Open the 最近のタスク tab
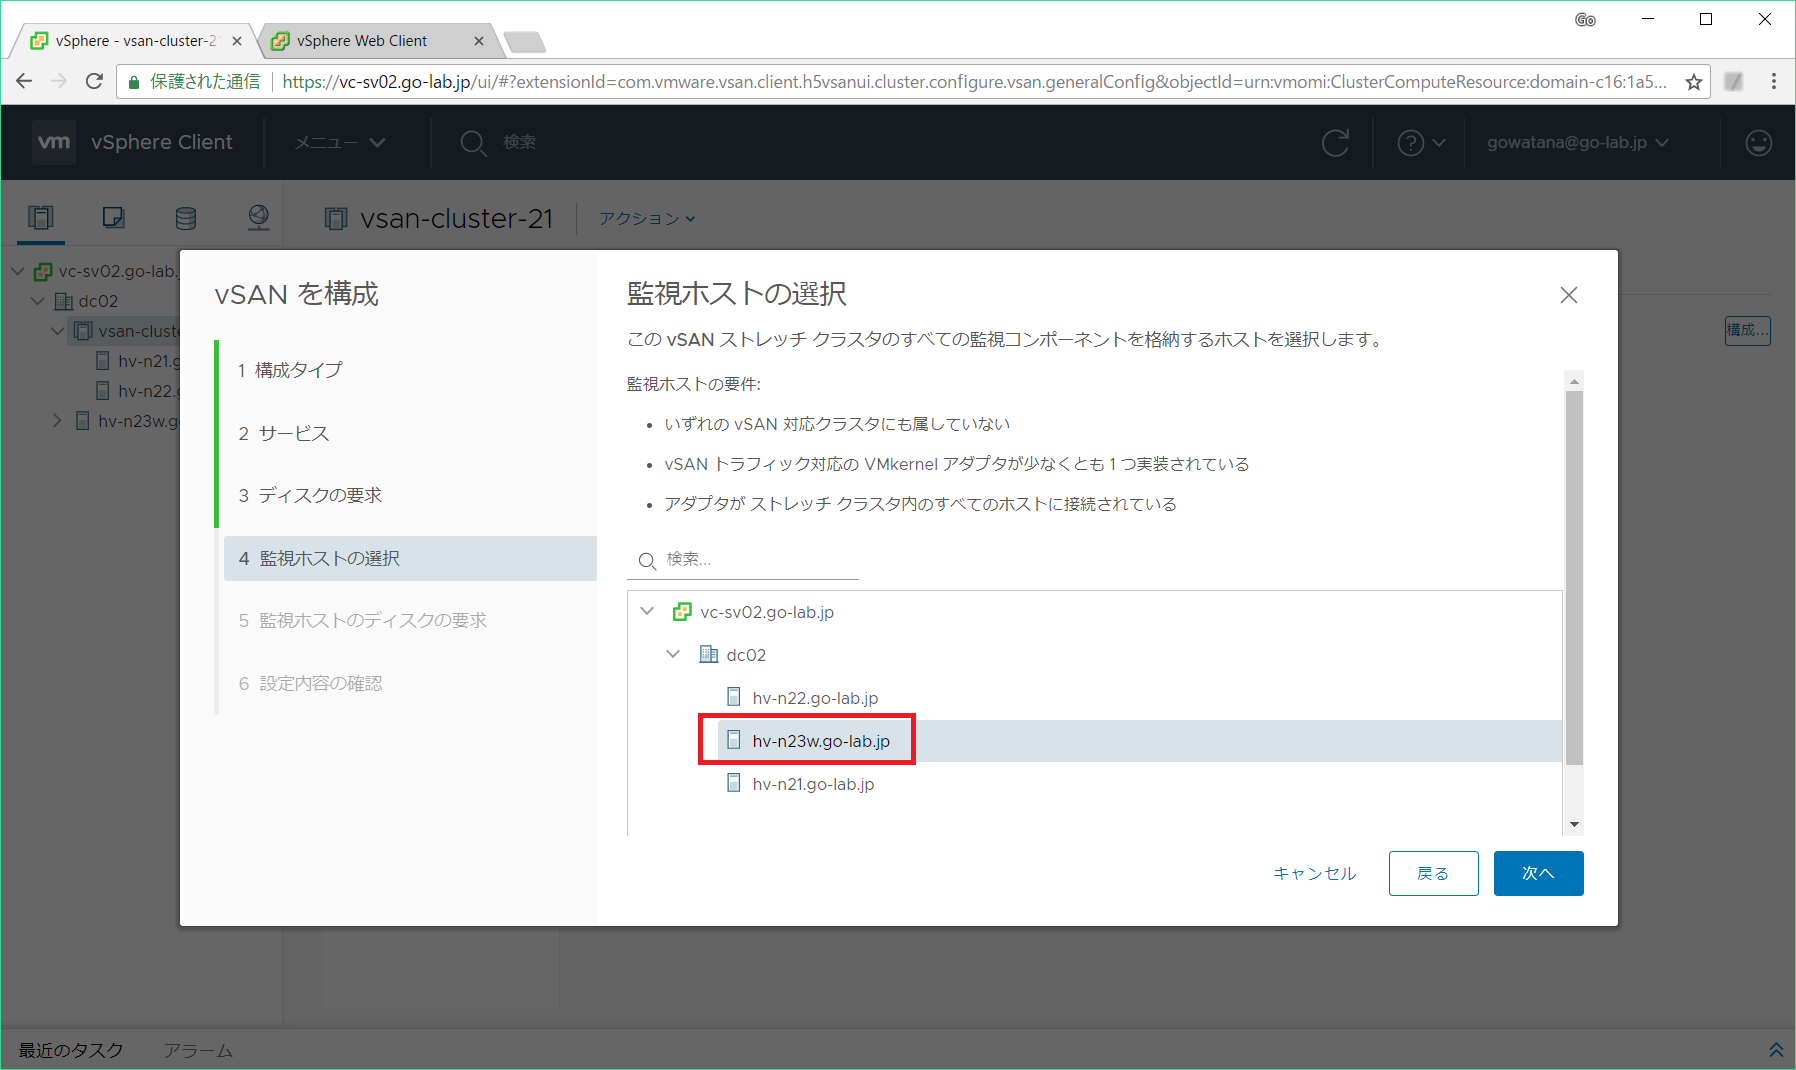 pos(71,1050)
